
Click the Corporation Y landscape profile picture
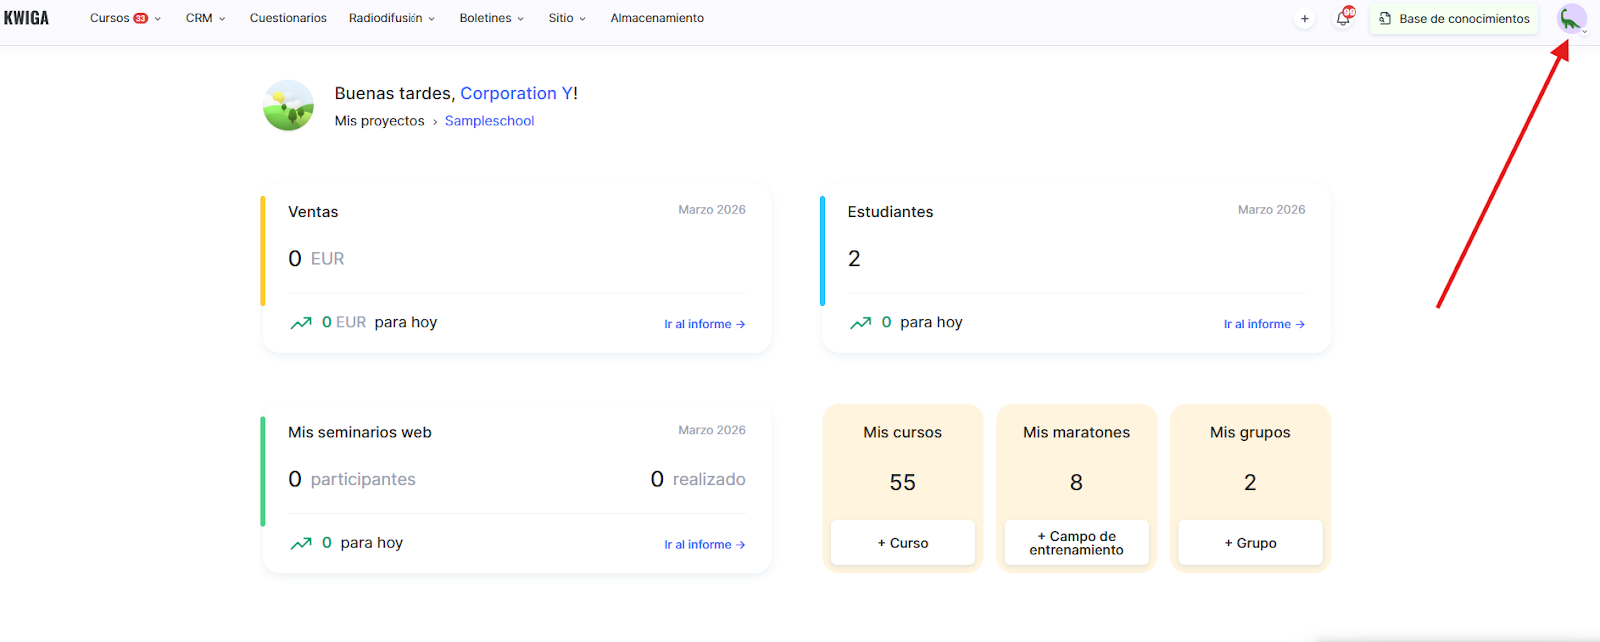[288, 106]
